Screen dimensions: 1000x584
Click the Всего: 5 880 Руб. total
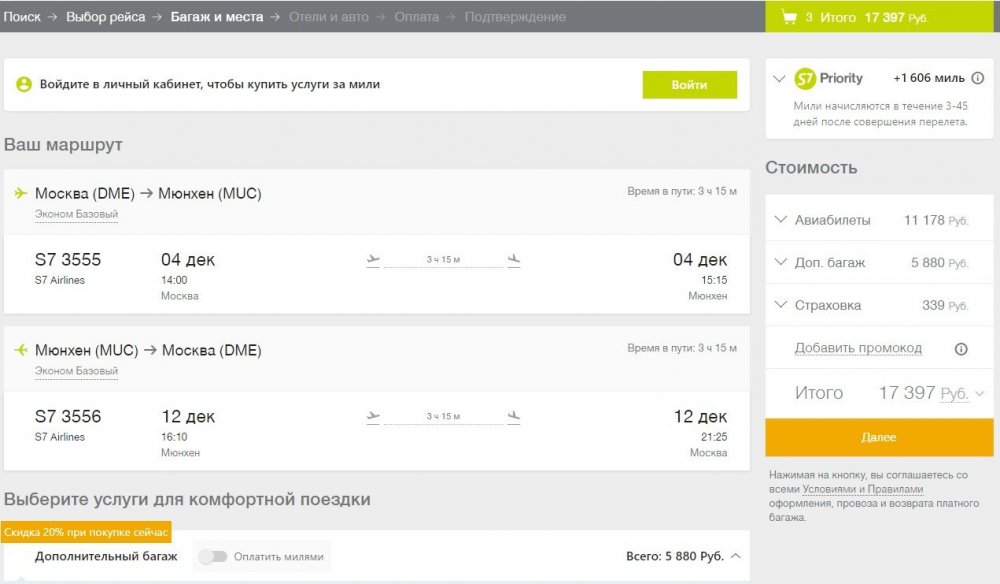[675, 556]
